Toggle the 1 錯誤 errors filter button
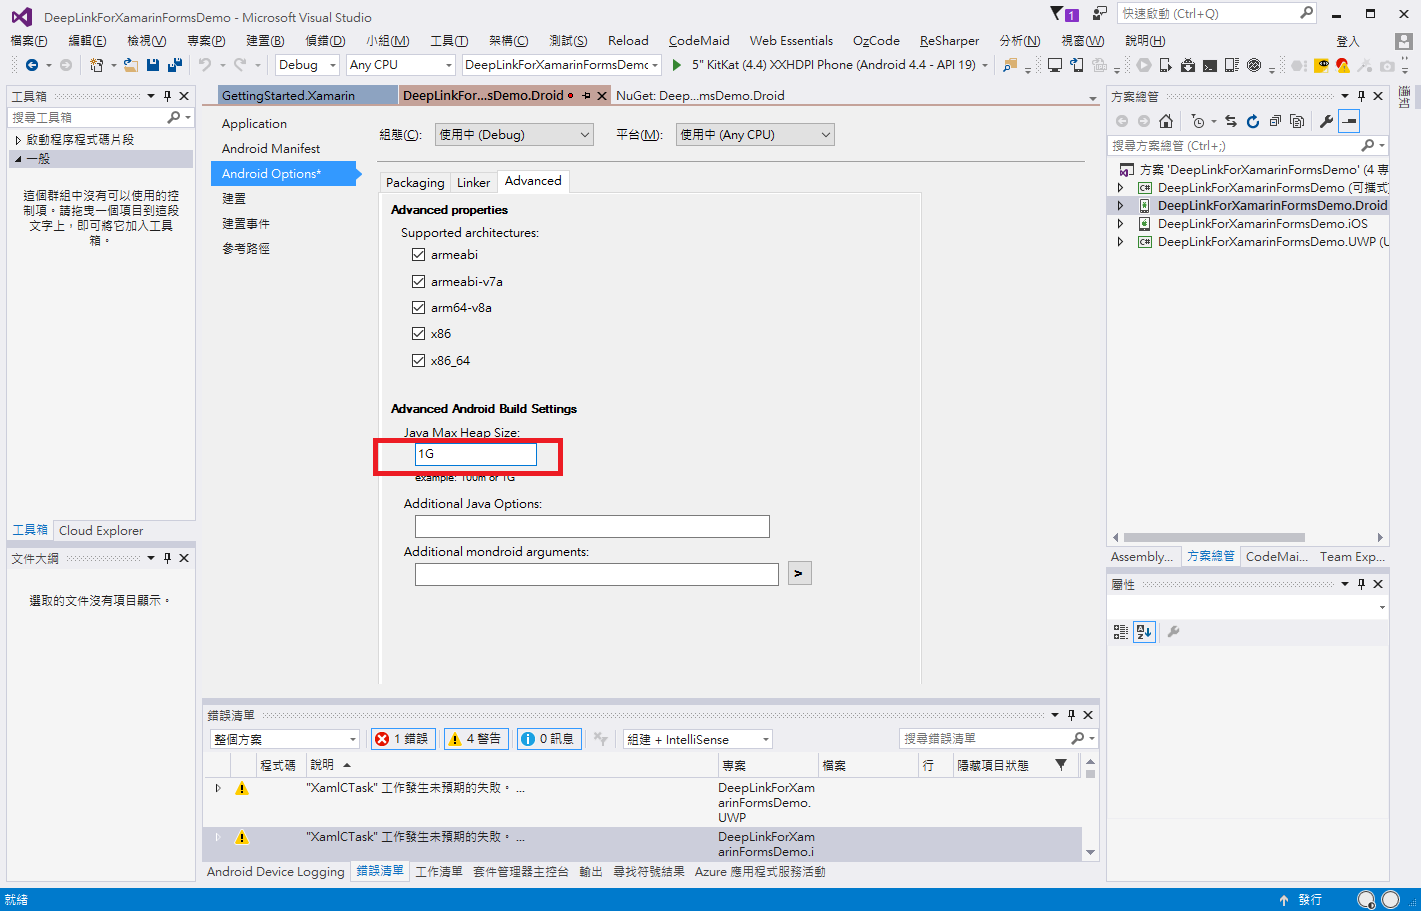Viewport: 1421px width, 911px height. click(x=404, y=739)
